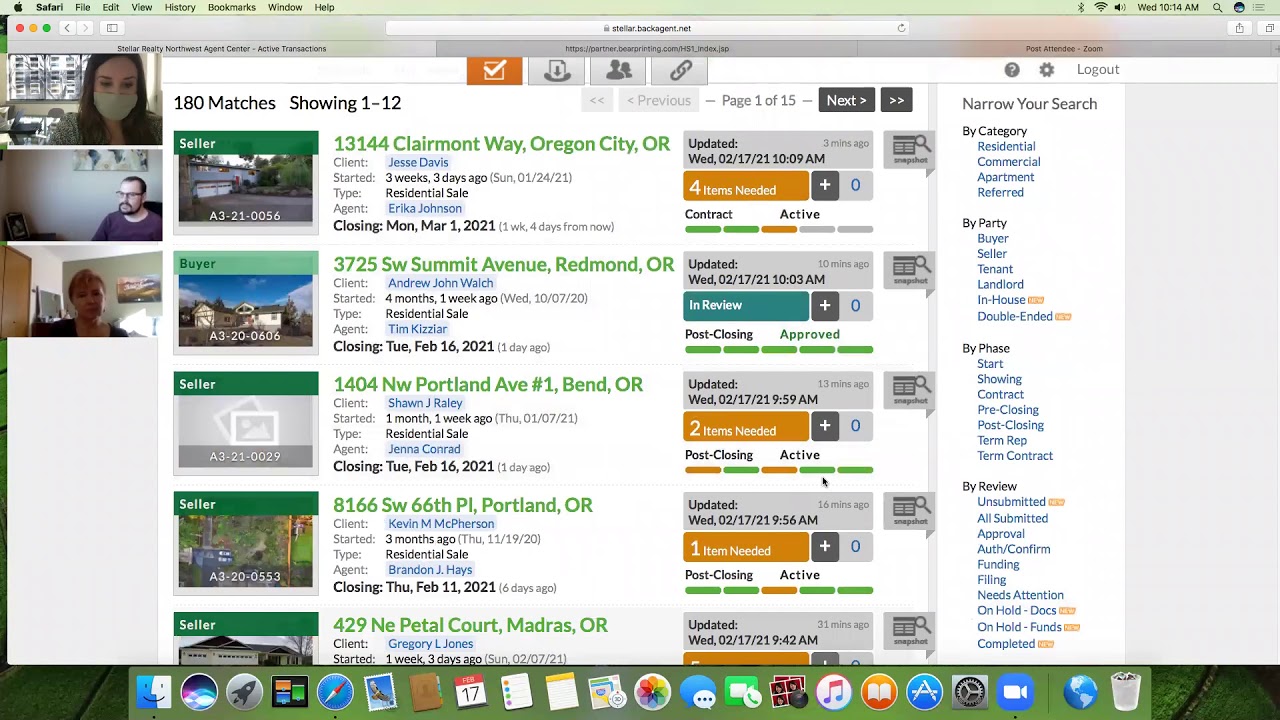Open Calendar app in the Dock
Viewport: 1280px width, 720px height.
click(470, 692)
